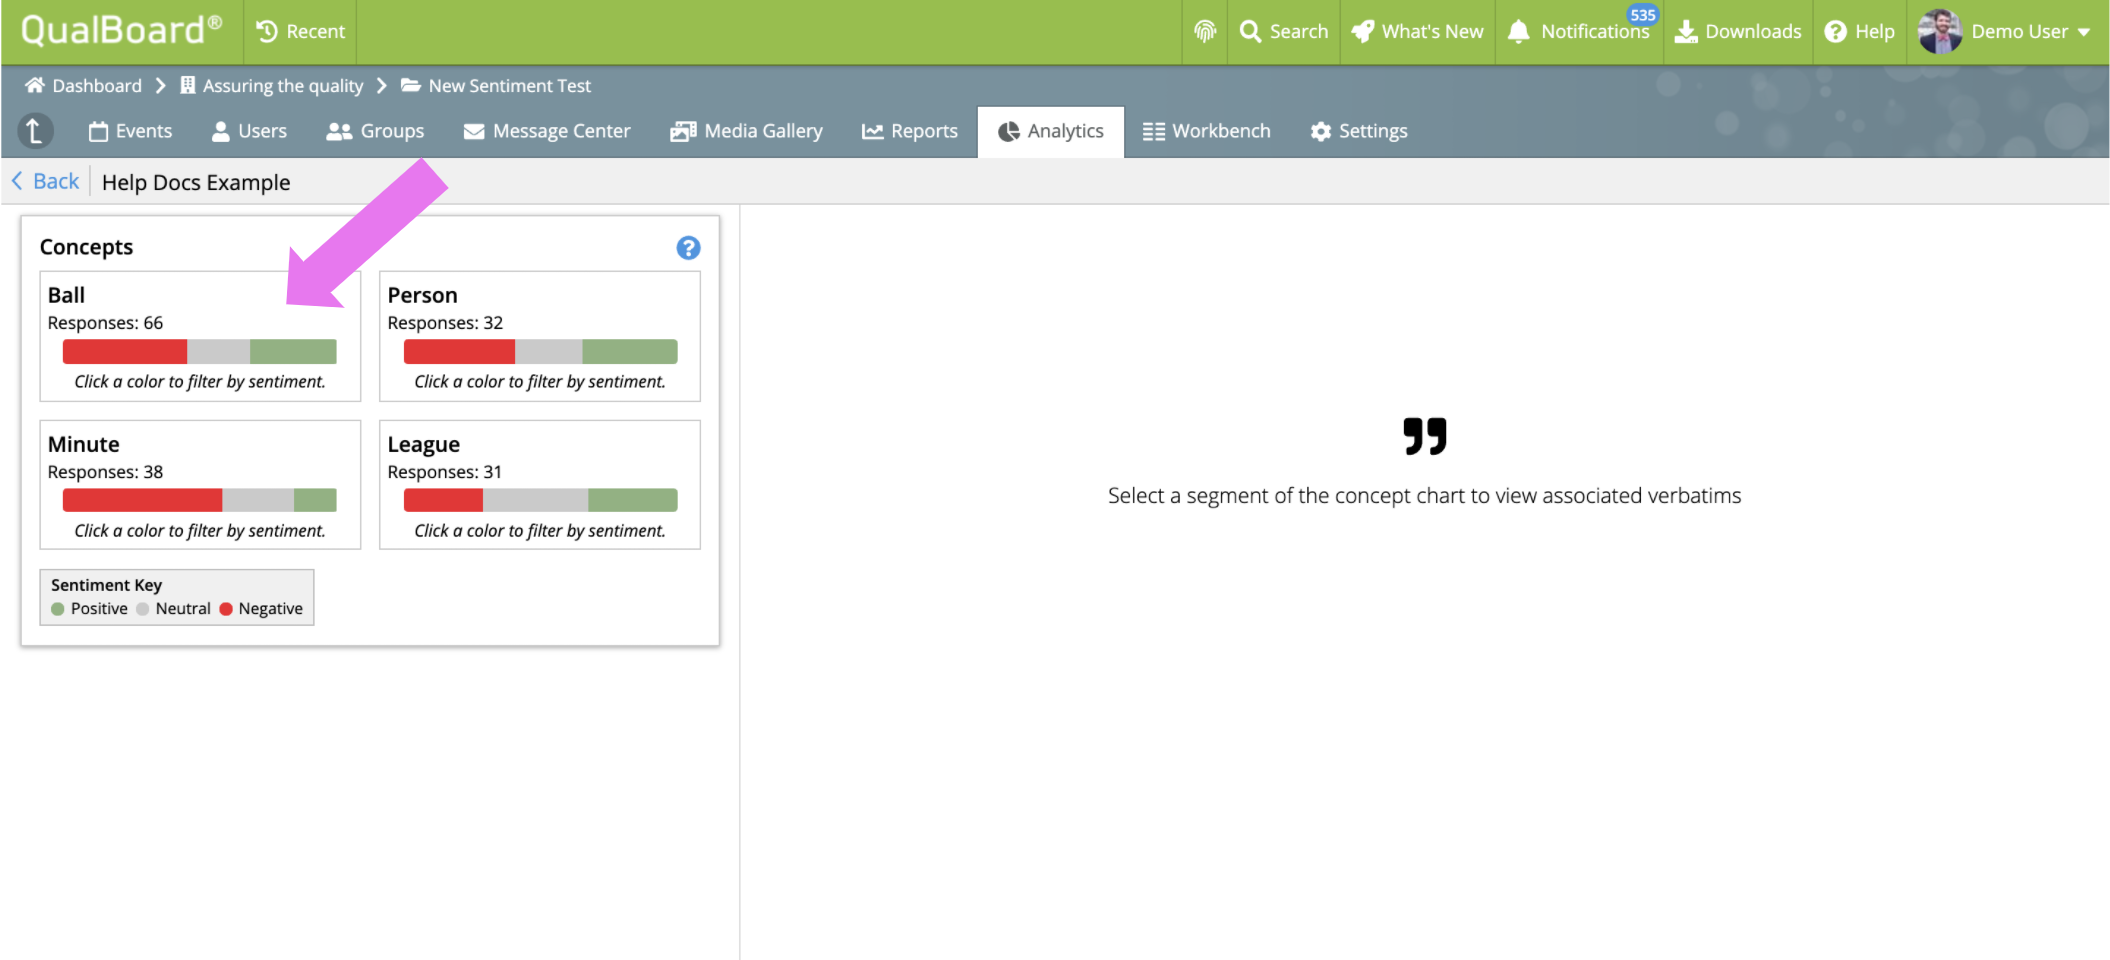Image resolution: width=2110 pixels, height=960 pixels.
Task: Open the Recent history menu
Action: pos(300,32)
